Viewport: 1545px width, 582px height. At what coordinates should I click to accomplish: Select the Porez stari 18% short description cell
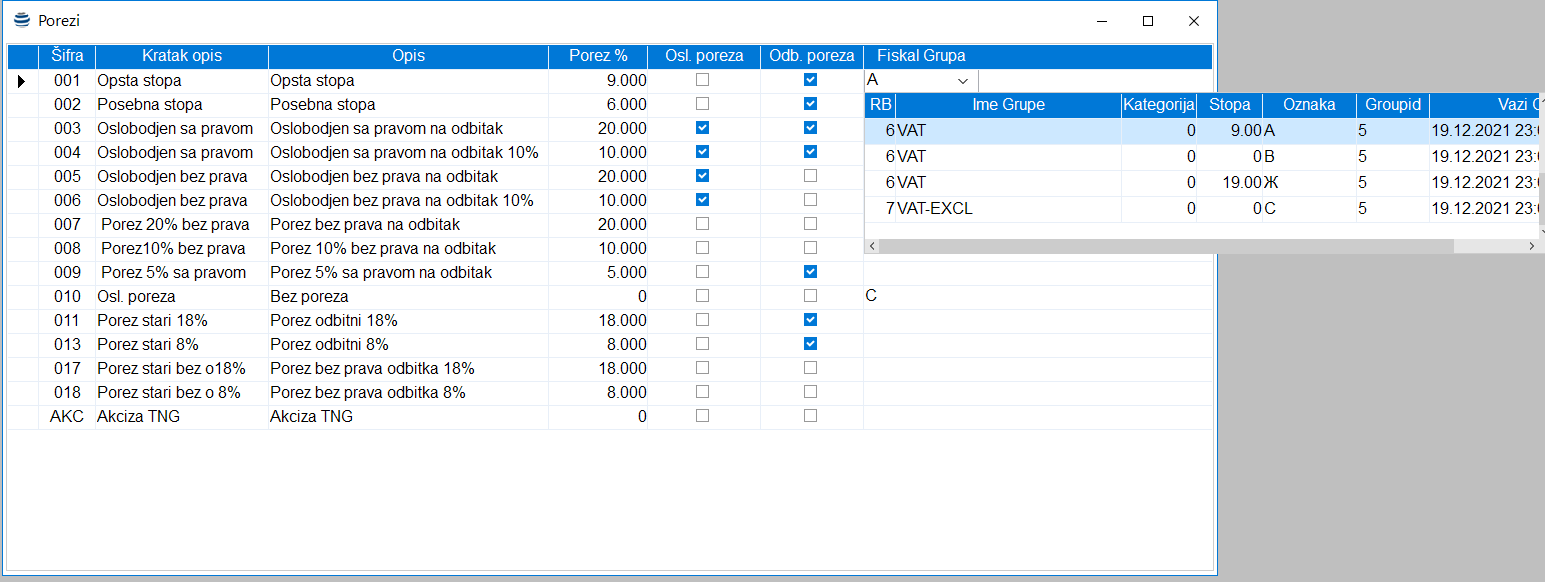coord(181,320)
